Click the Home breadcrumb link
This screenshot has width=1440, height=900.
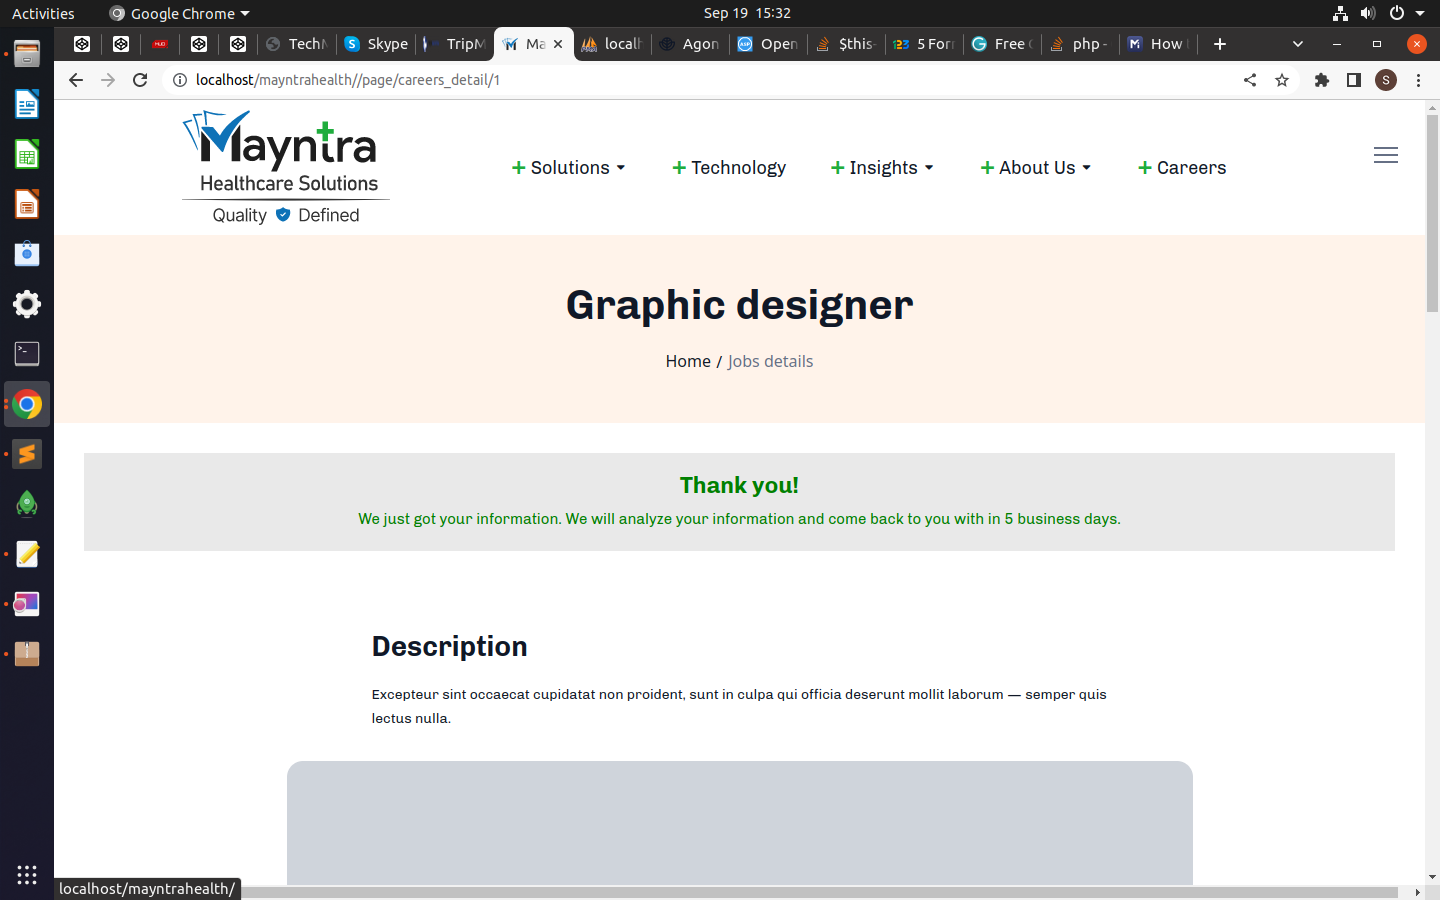click(x=688, y=362)
